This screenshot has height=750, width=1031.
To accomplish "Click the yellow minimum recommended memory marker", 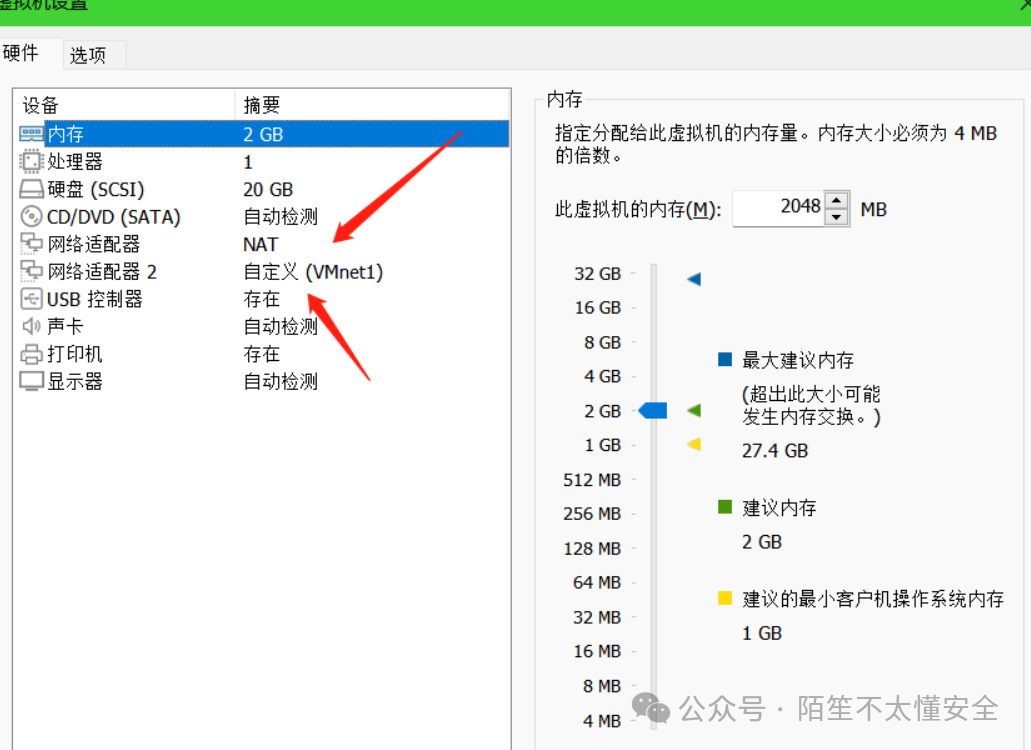I will (x=695, y=444).
